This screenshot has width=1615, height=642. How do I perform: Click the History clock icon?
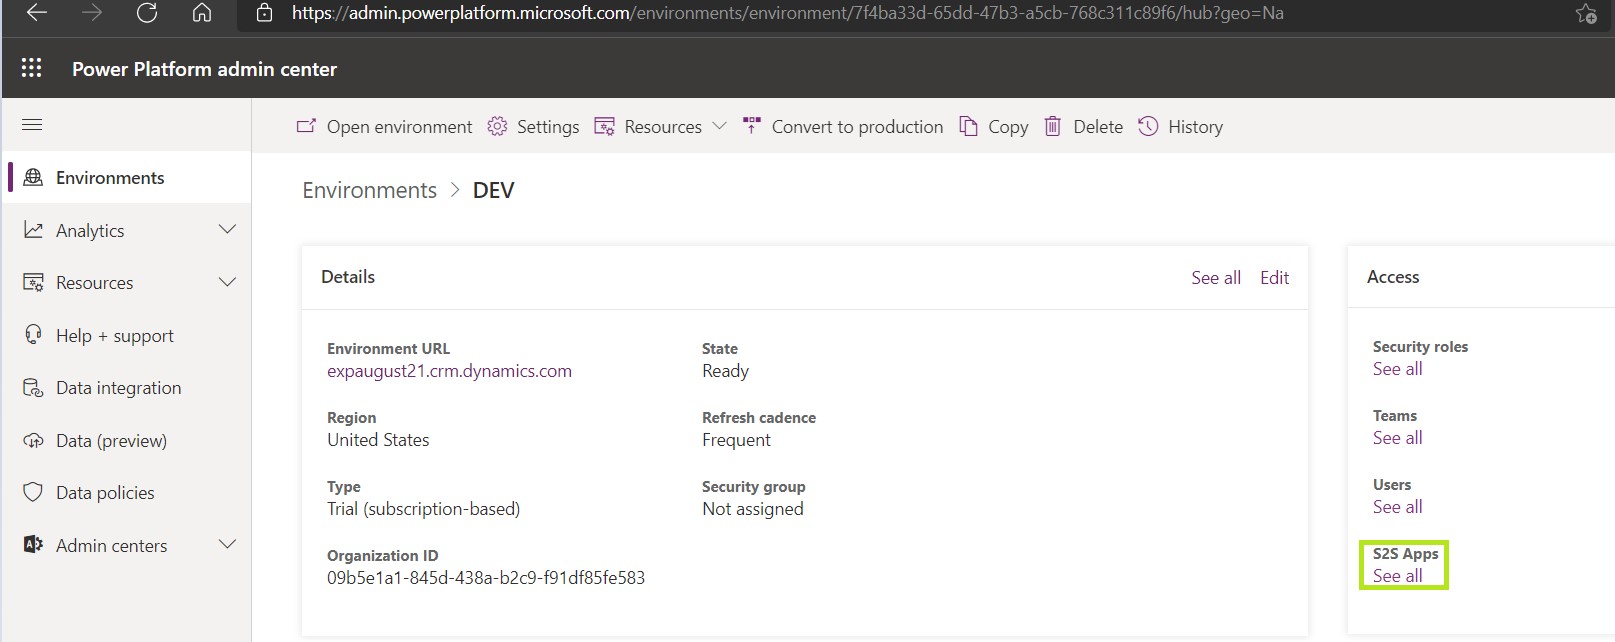coord(1148,126)
